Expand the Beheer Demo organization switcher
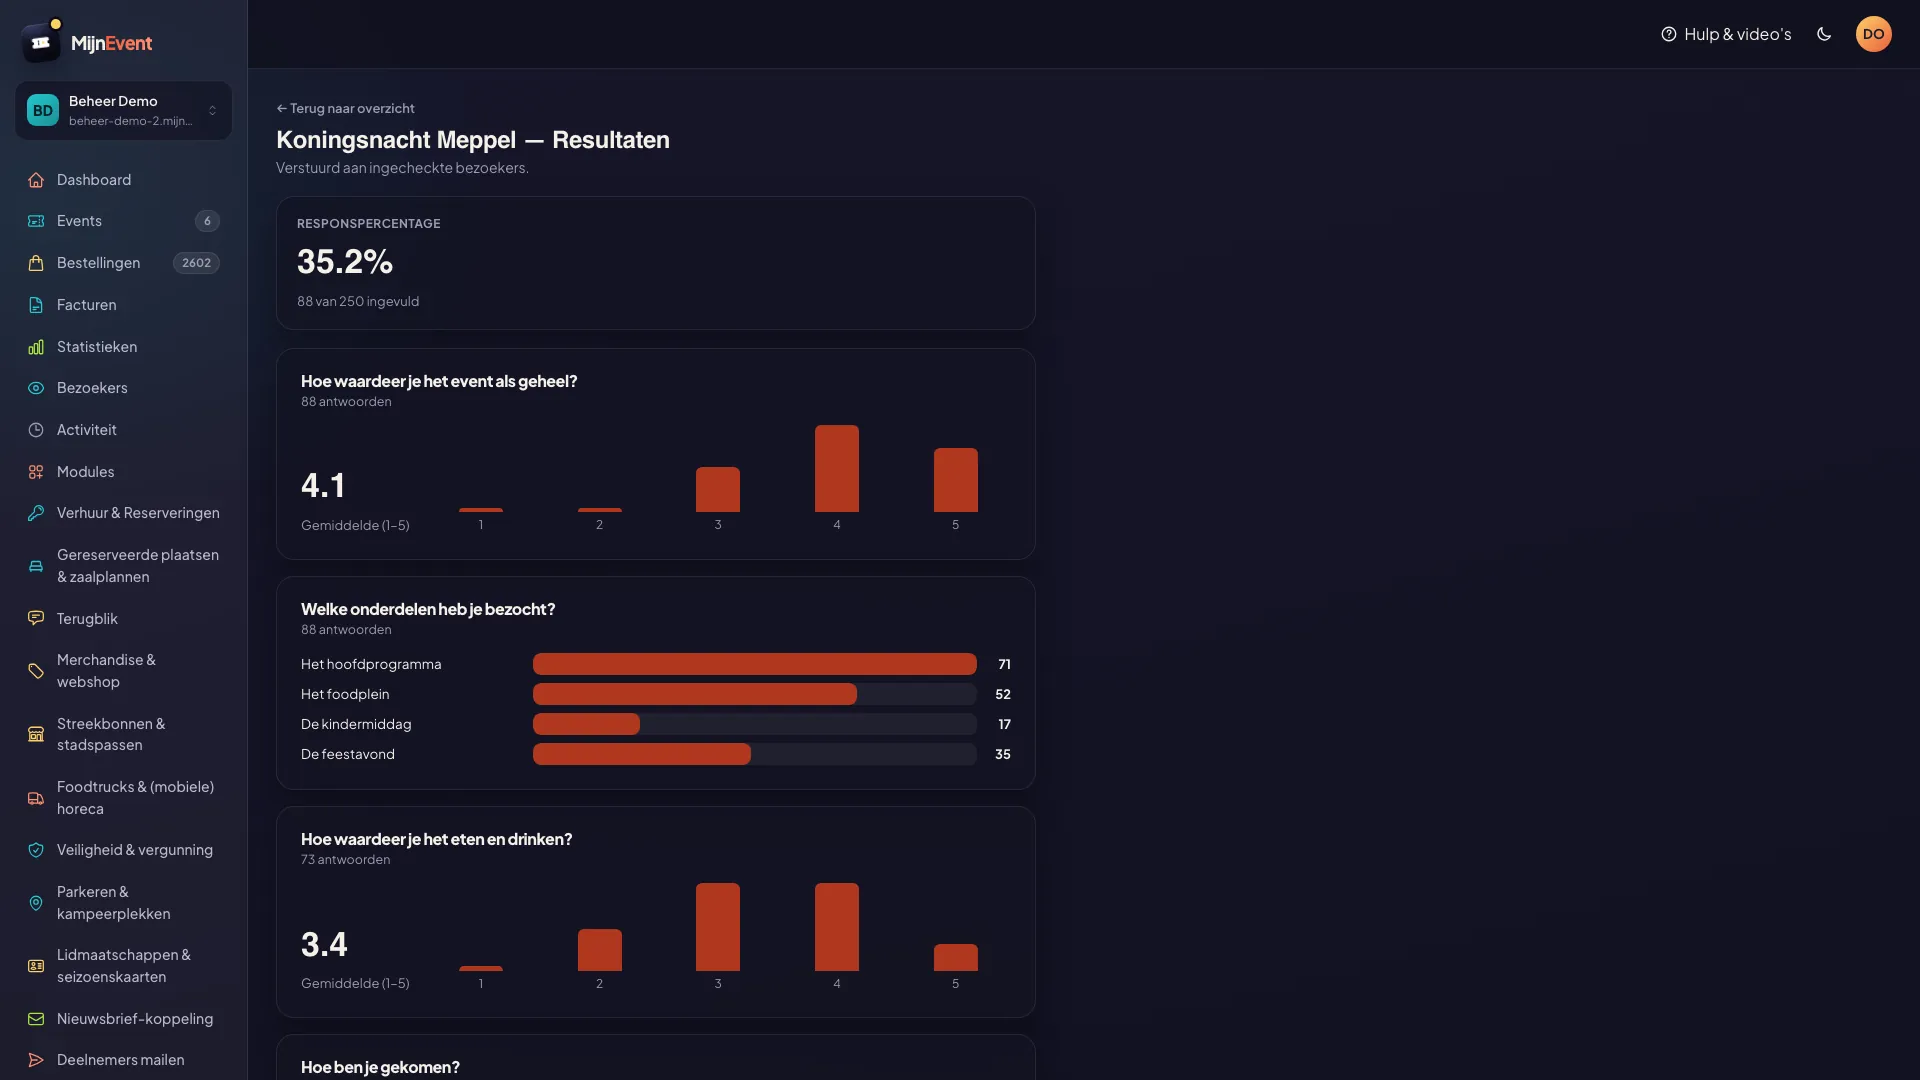Image resolution: width=1920 pixels, height=1080 pixels. click(123, 110)
